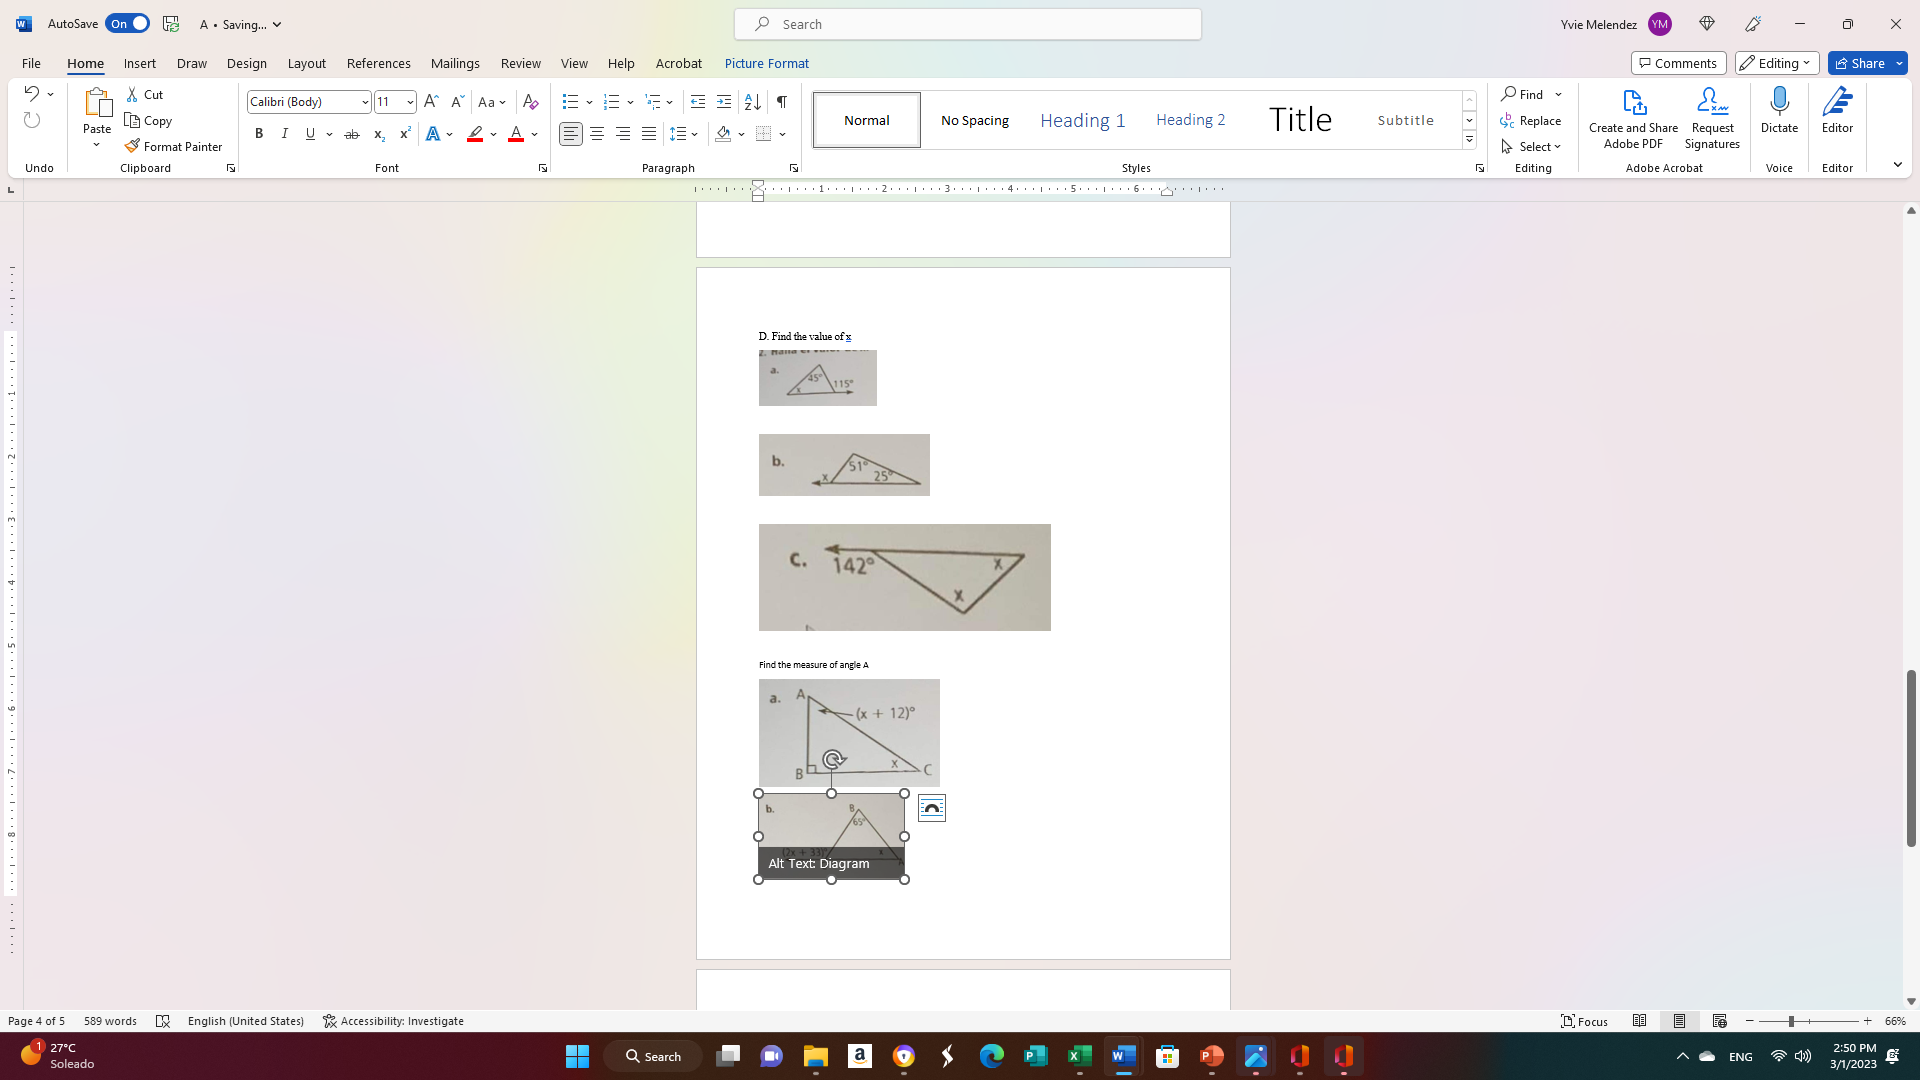
Task: Apply superscript formatting
Action: (404, 133)
